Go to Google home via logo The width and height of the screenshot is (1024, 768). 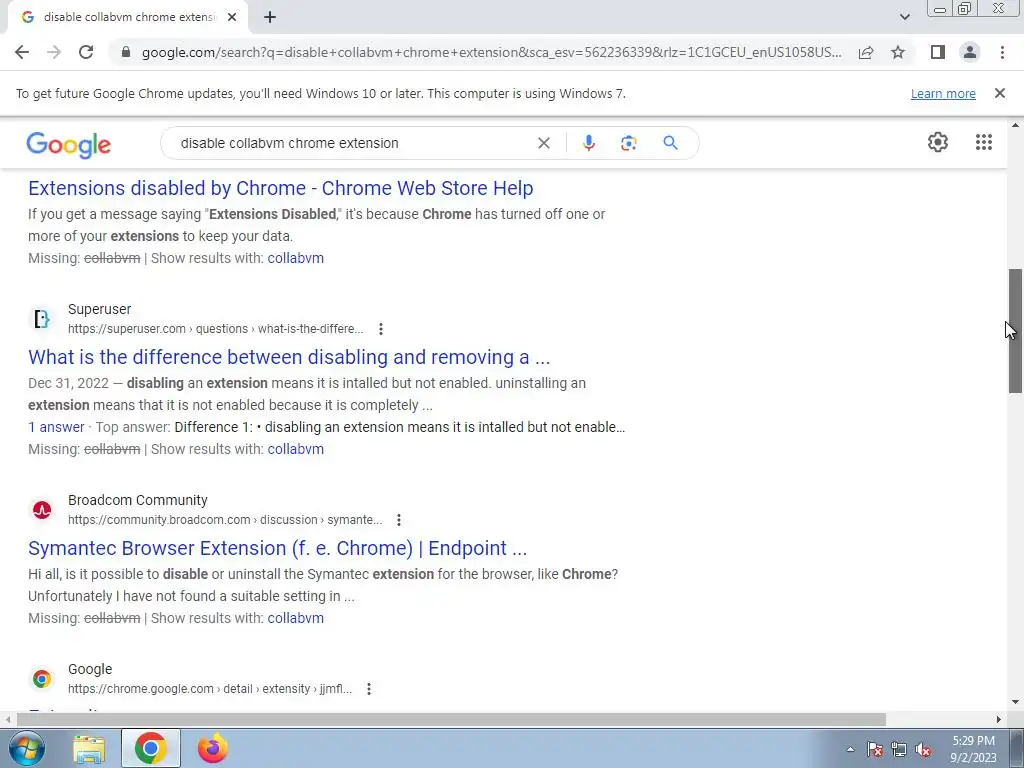[x=69, y=144]
